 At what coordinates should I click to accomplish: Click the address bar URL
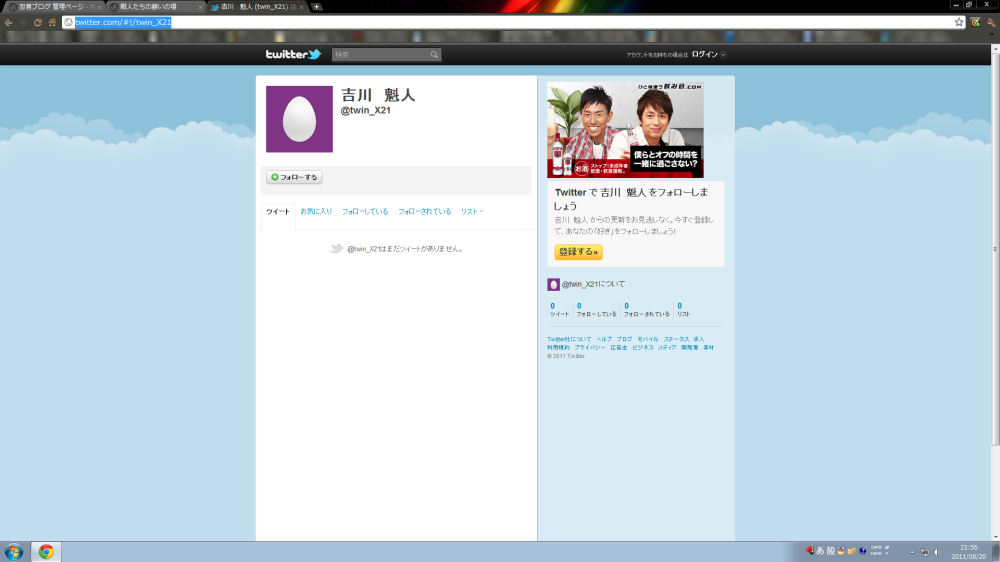point(123,22)
